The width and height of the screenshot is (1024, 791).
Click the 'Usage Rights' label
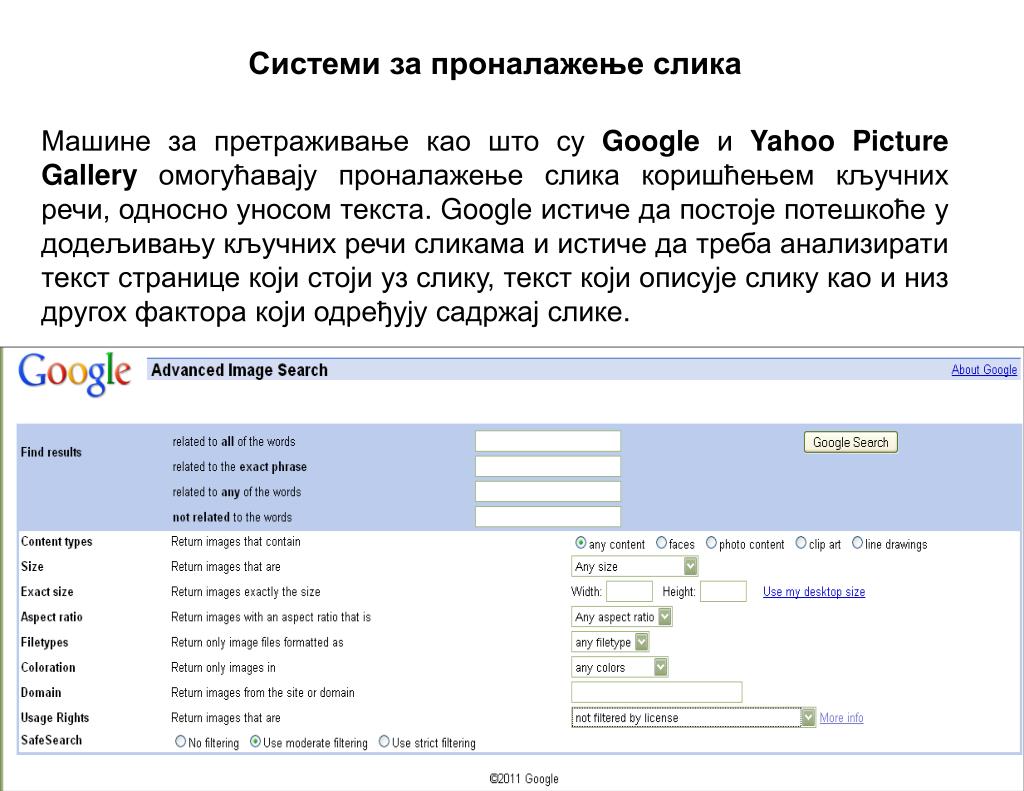54,718
